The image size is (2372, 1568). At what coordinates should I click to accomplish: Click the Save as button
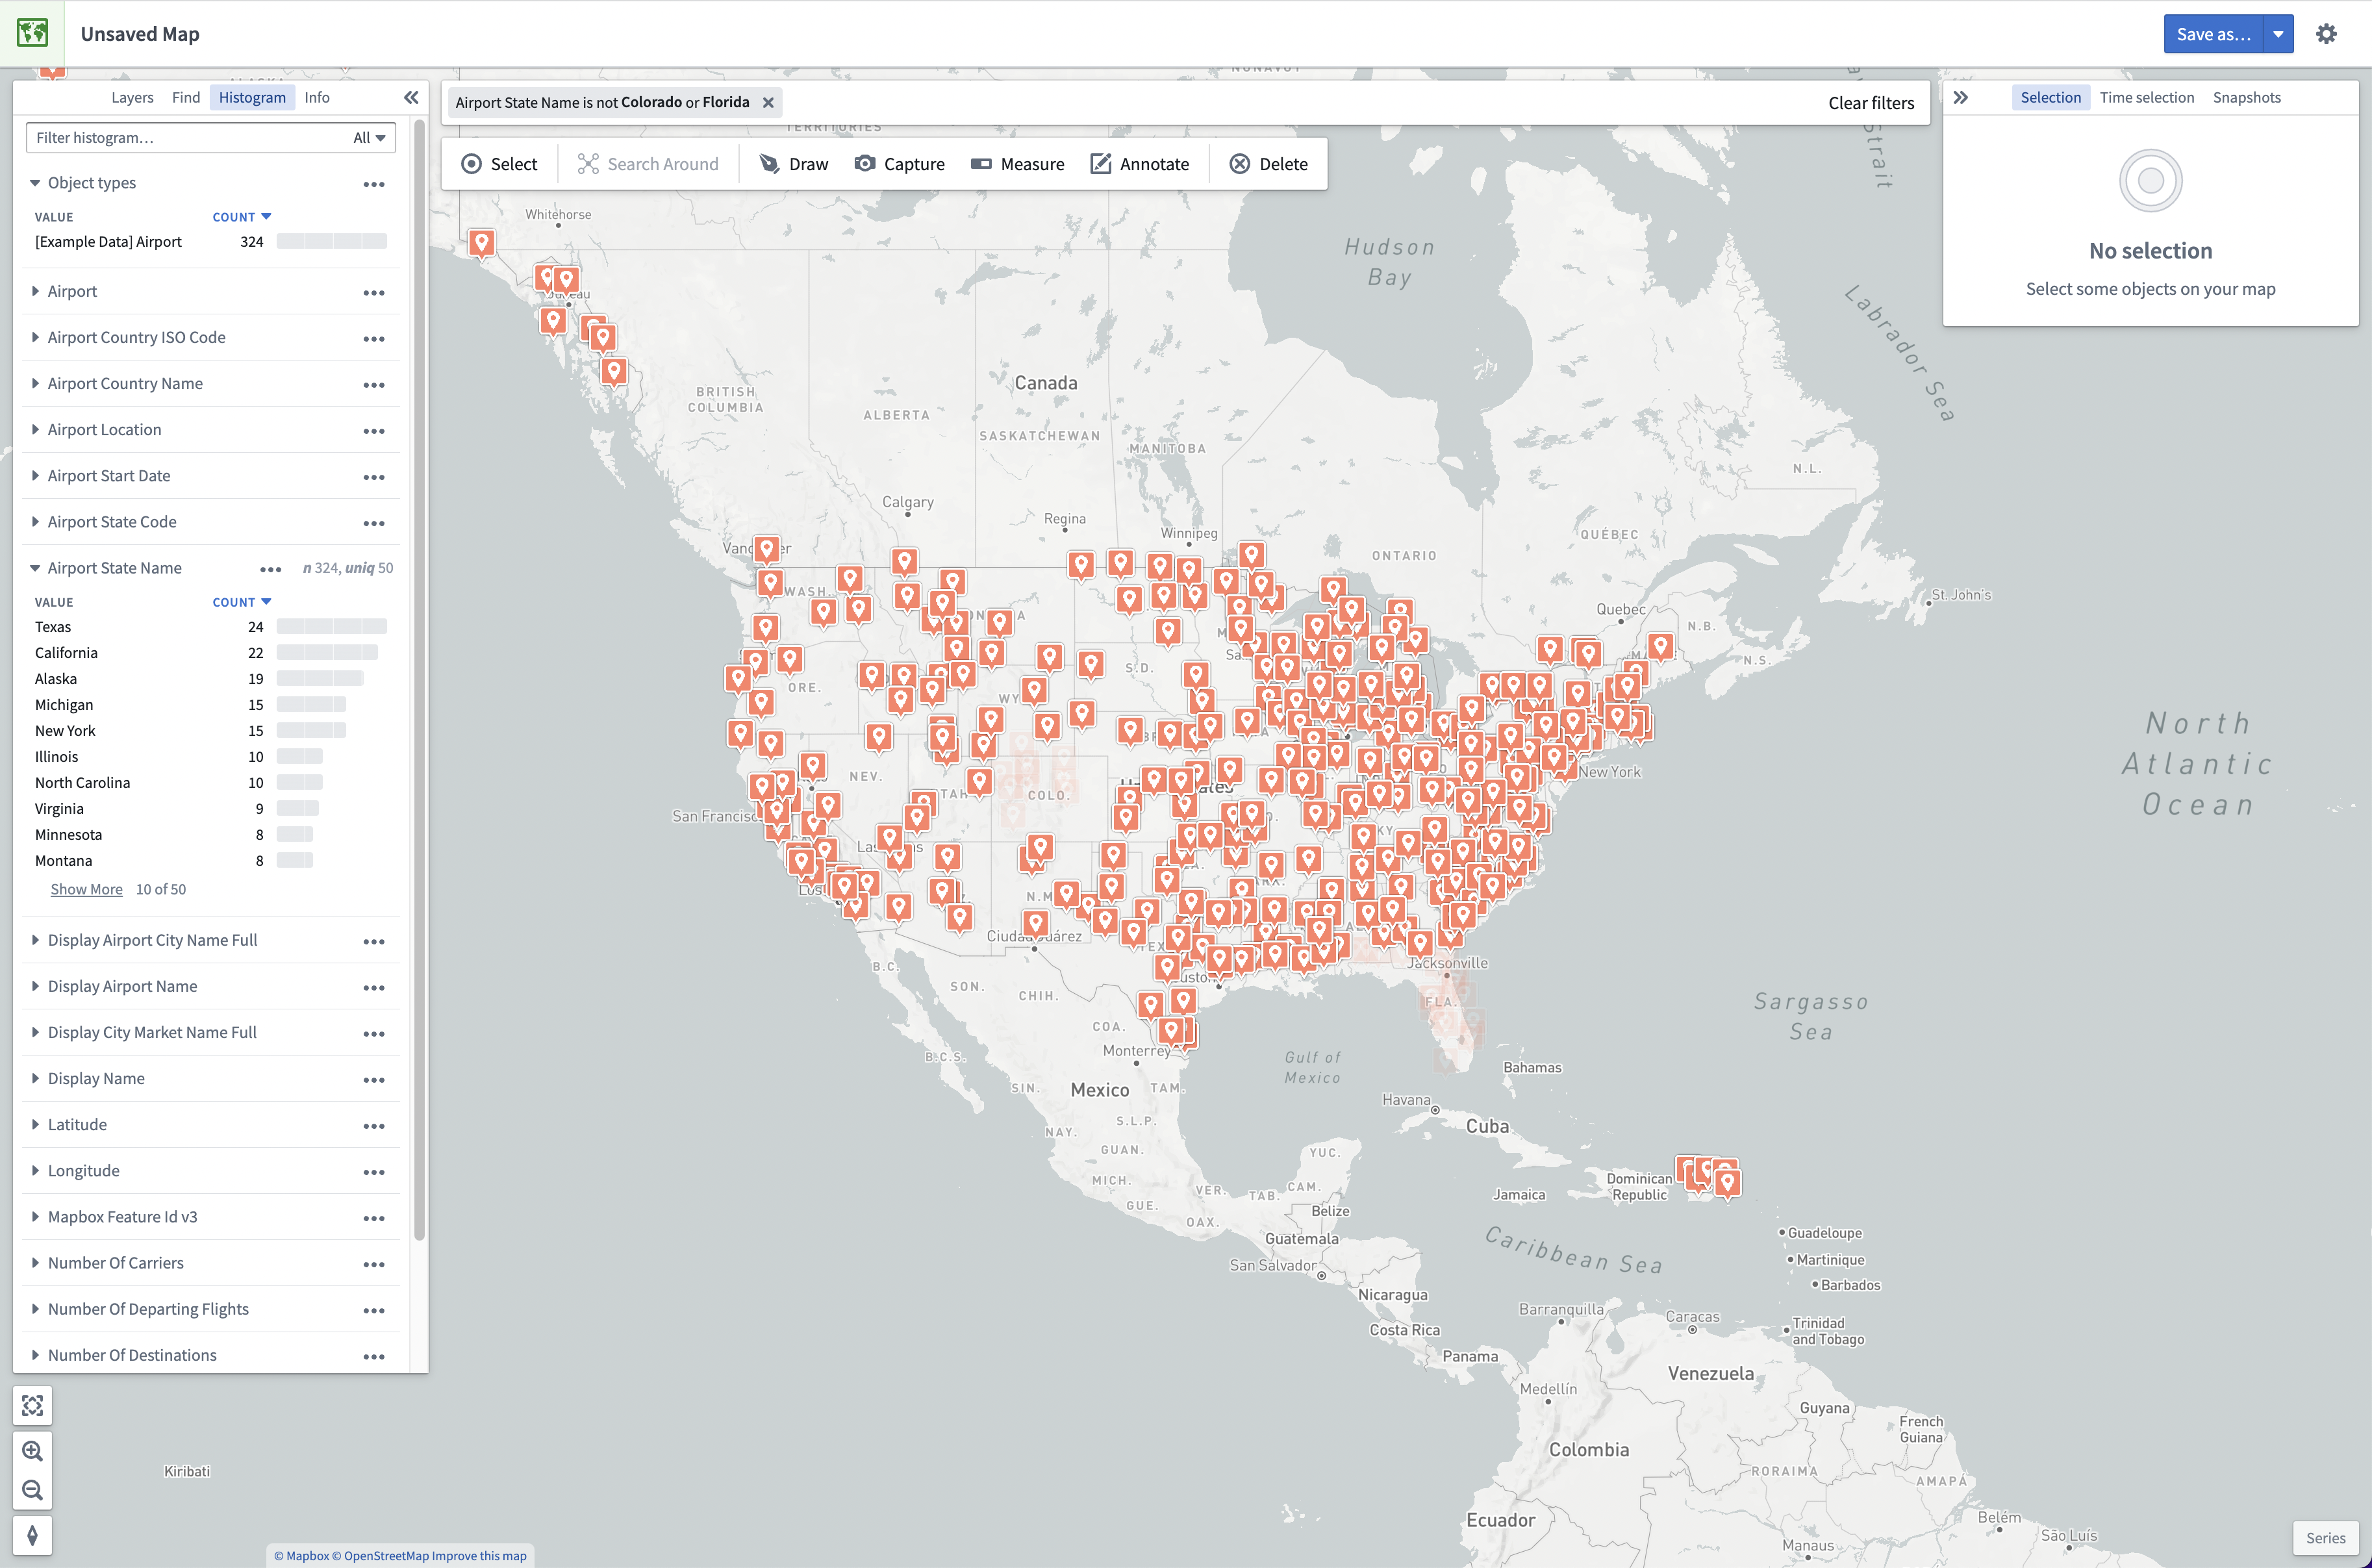(x=2213, y=34)
